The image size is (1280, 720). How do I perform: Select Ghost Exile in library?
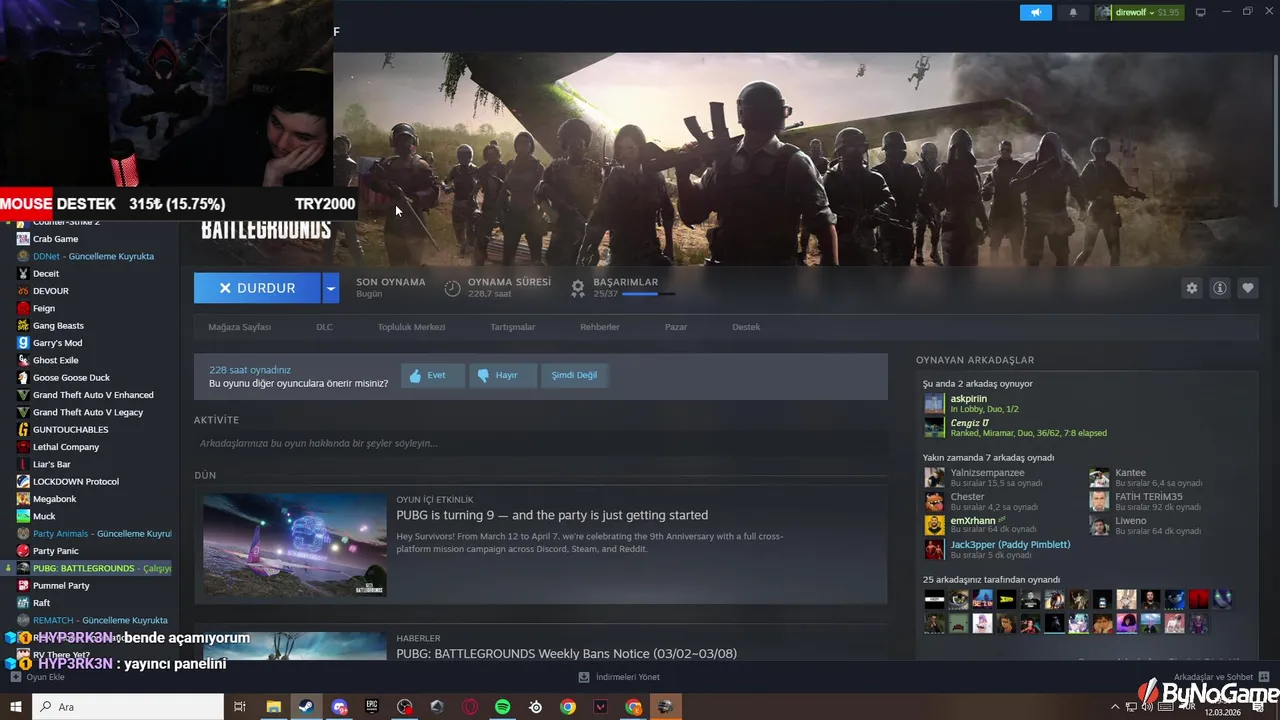(55, 360)
